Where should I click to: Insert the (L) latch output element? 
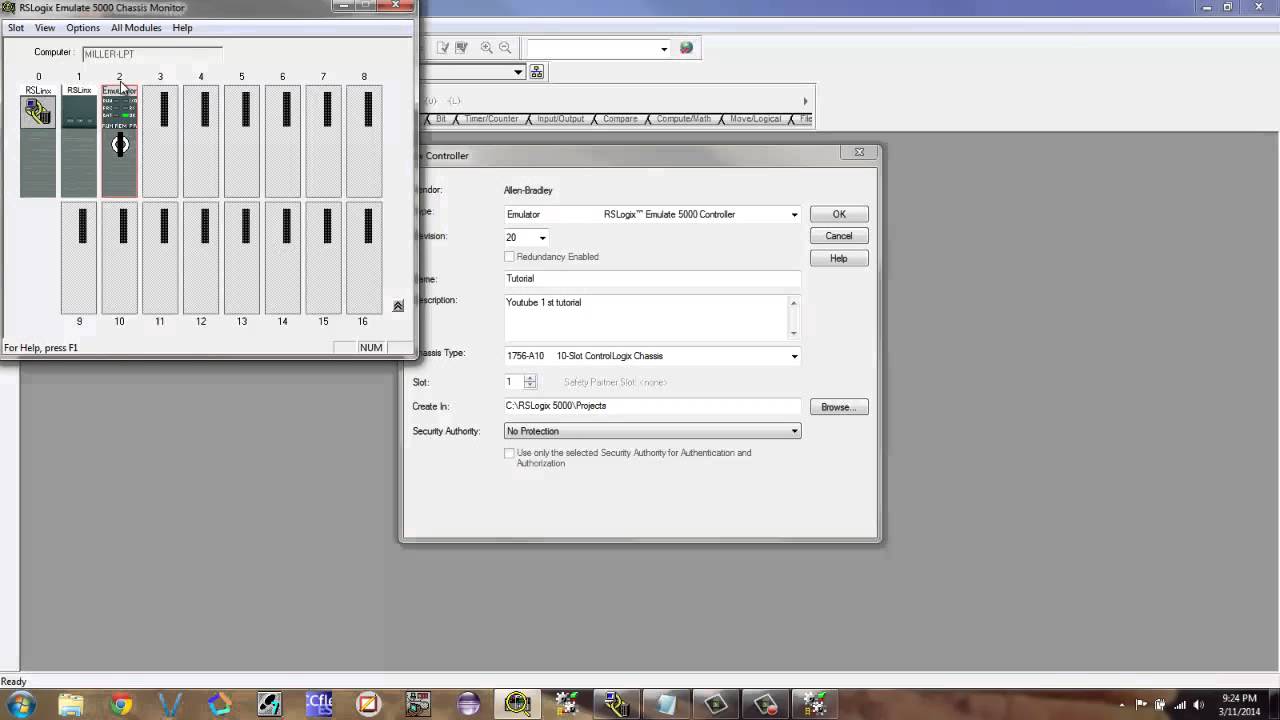click(x=454, y=100)
